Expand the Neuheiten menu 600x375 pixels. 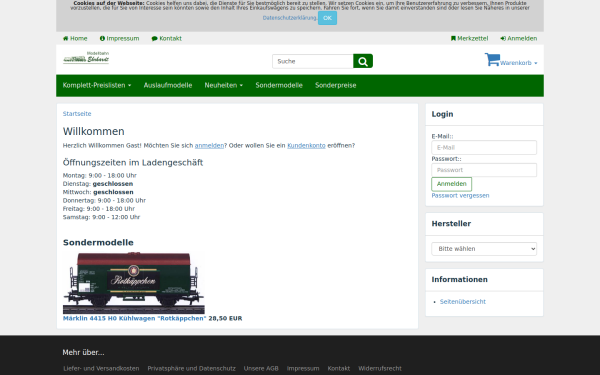pos(223,85)
